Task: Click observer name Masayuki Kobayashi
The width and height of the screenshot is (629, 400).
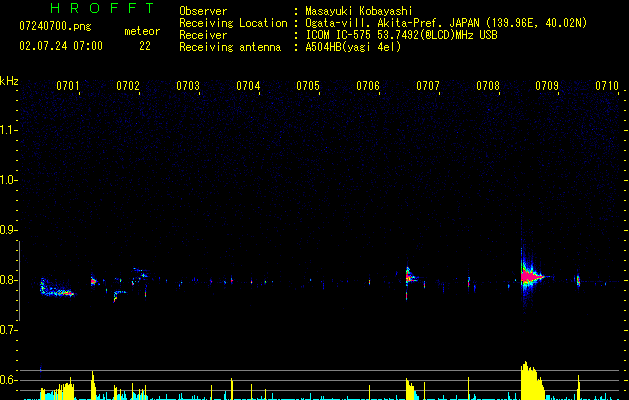Action: (359, 11)
